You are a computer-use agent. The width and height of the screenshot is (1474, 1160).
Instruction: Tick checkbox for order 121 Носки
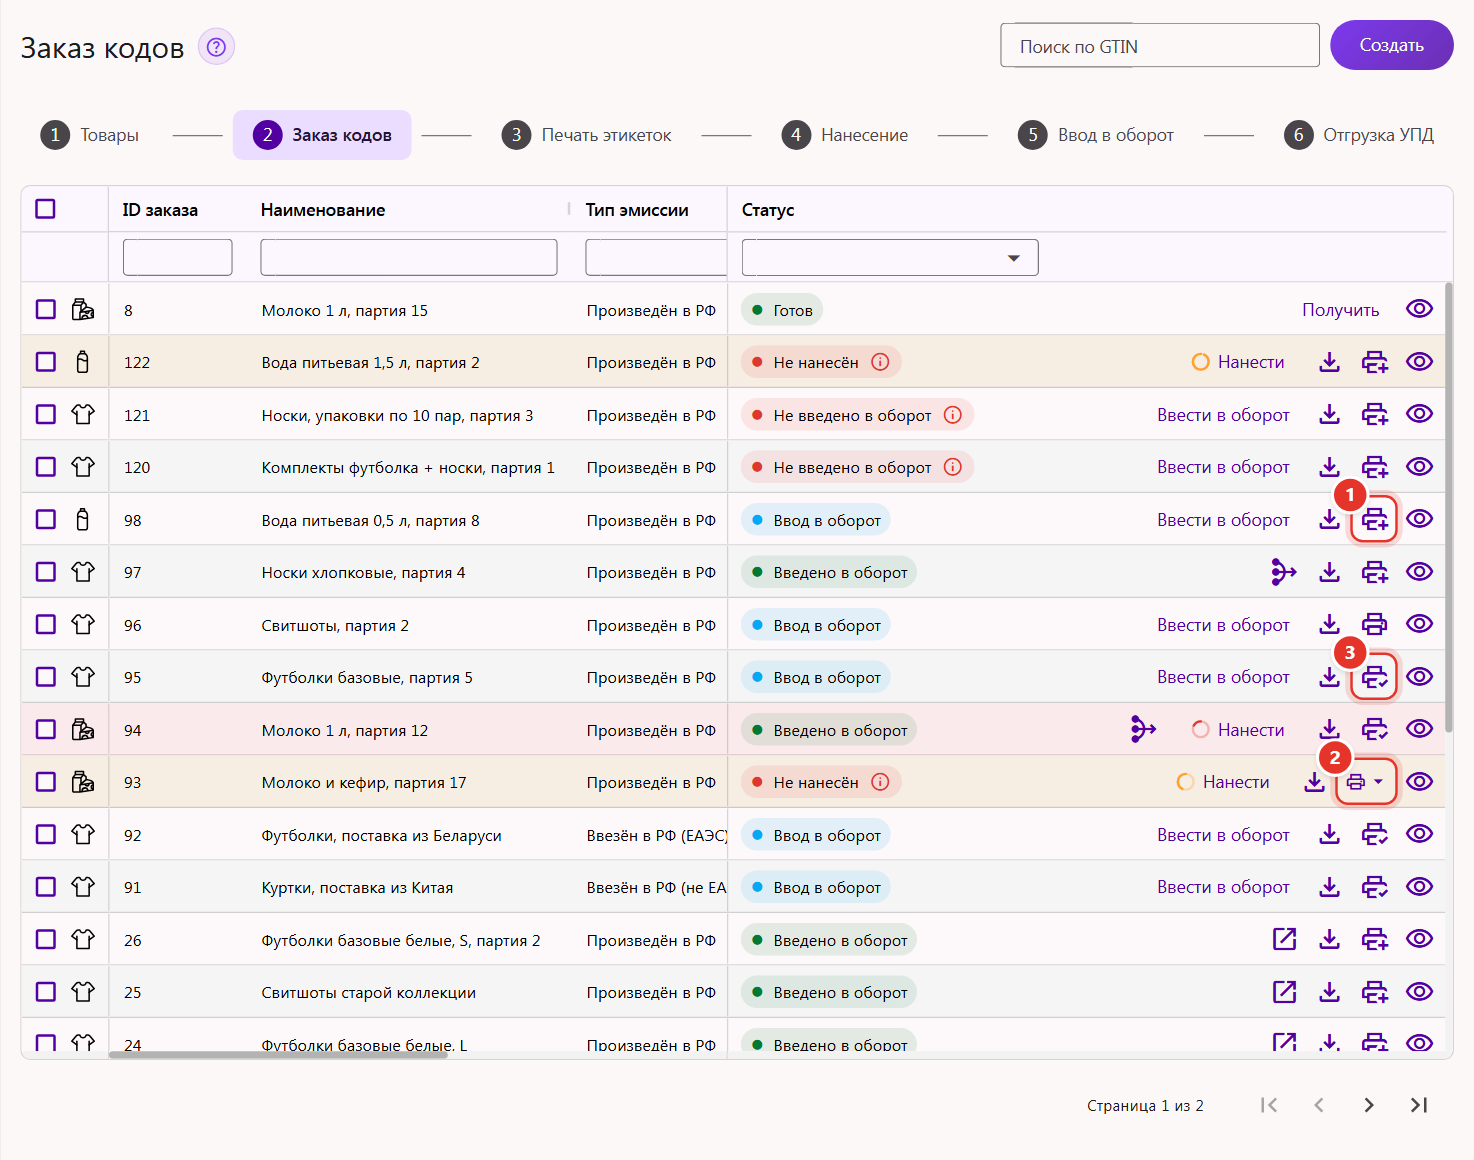(x=46, y=414)
